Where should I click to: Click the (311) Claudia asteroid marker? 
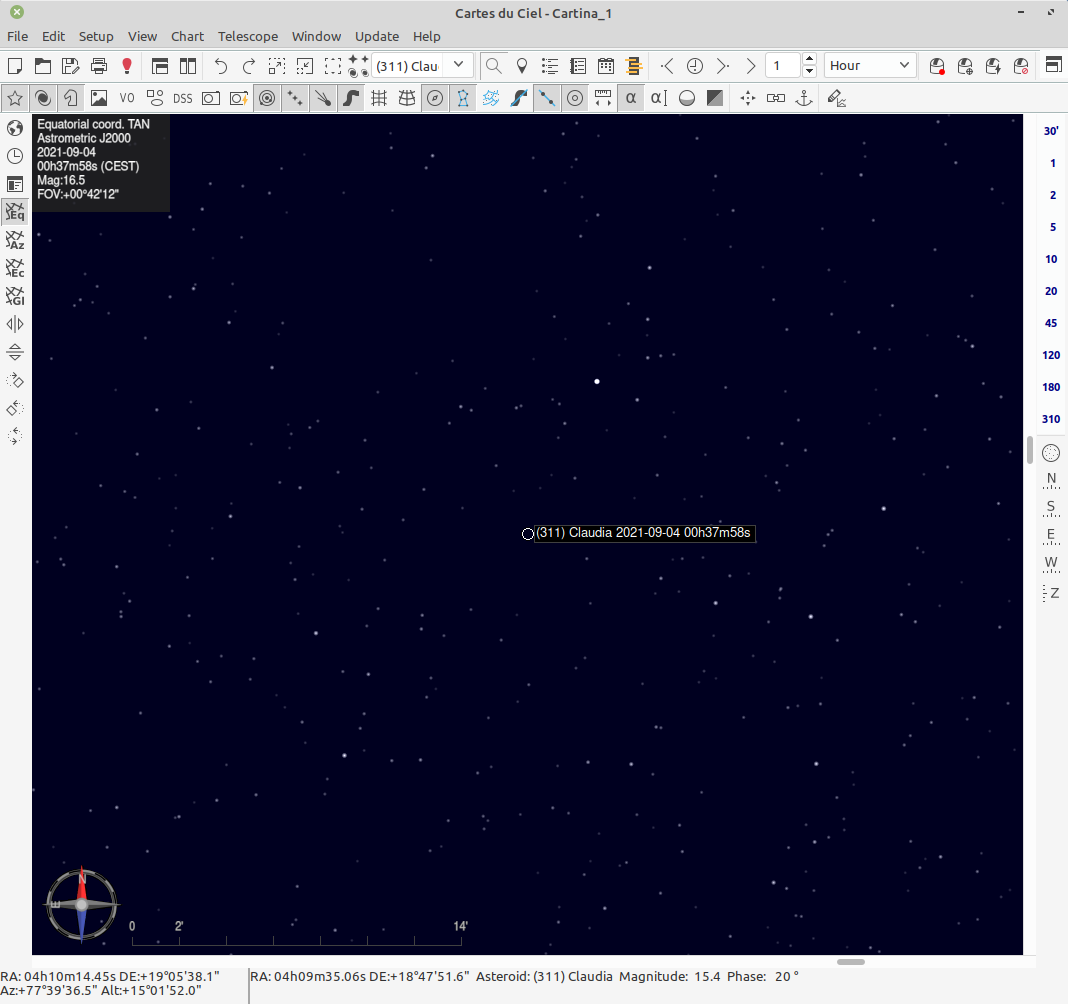(528, 534)
